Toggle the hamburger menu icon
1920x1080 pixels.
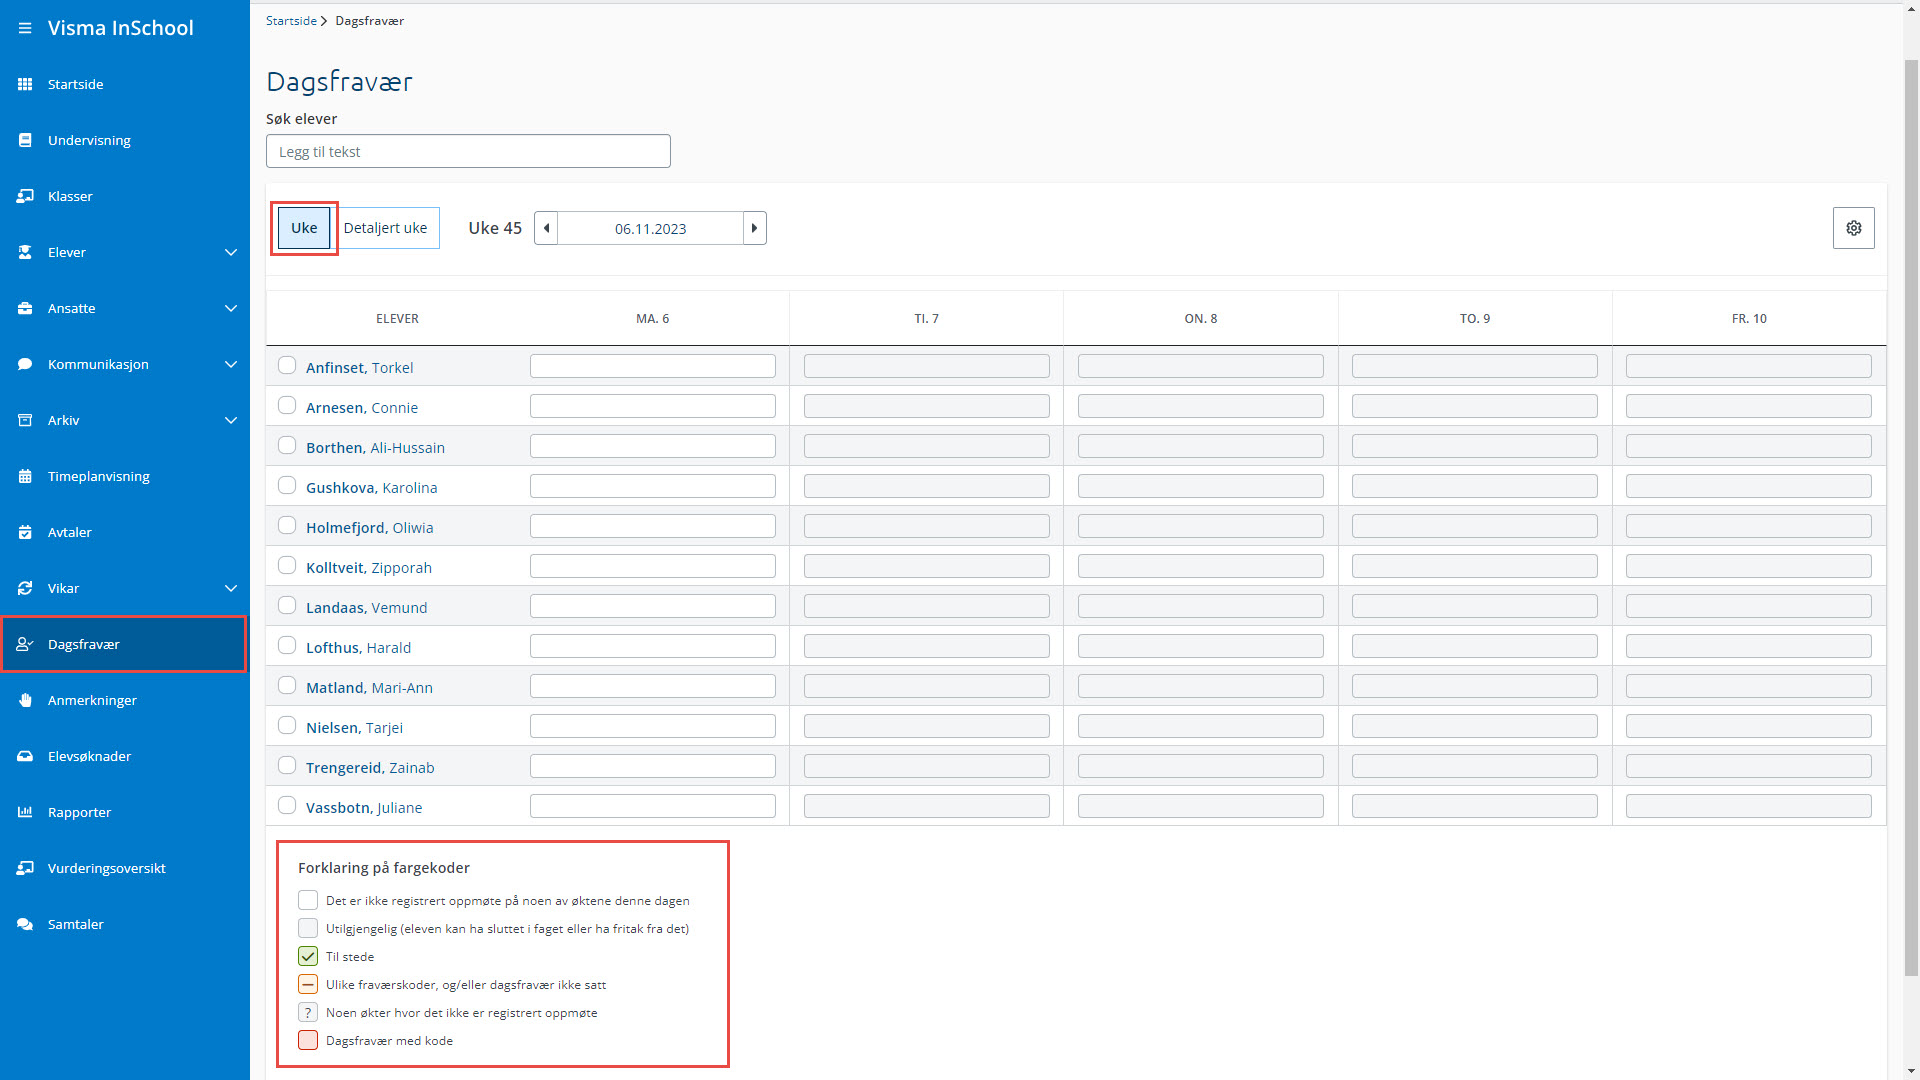[x=24, y=28]
